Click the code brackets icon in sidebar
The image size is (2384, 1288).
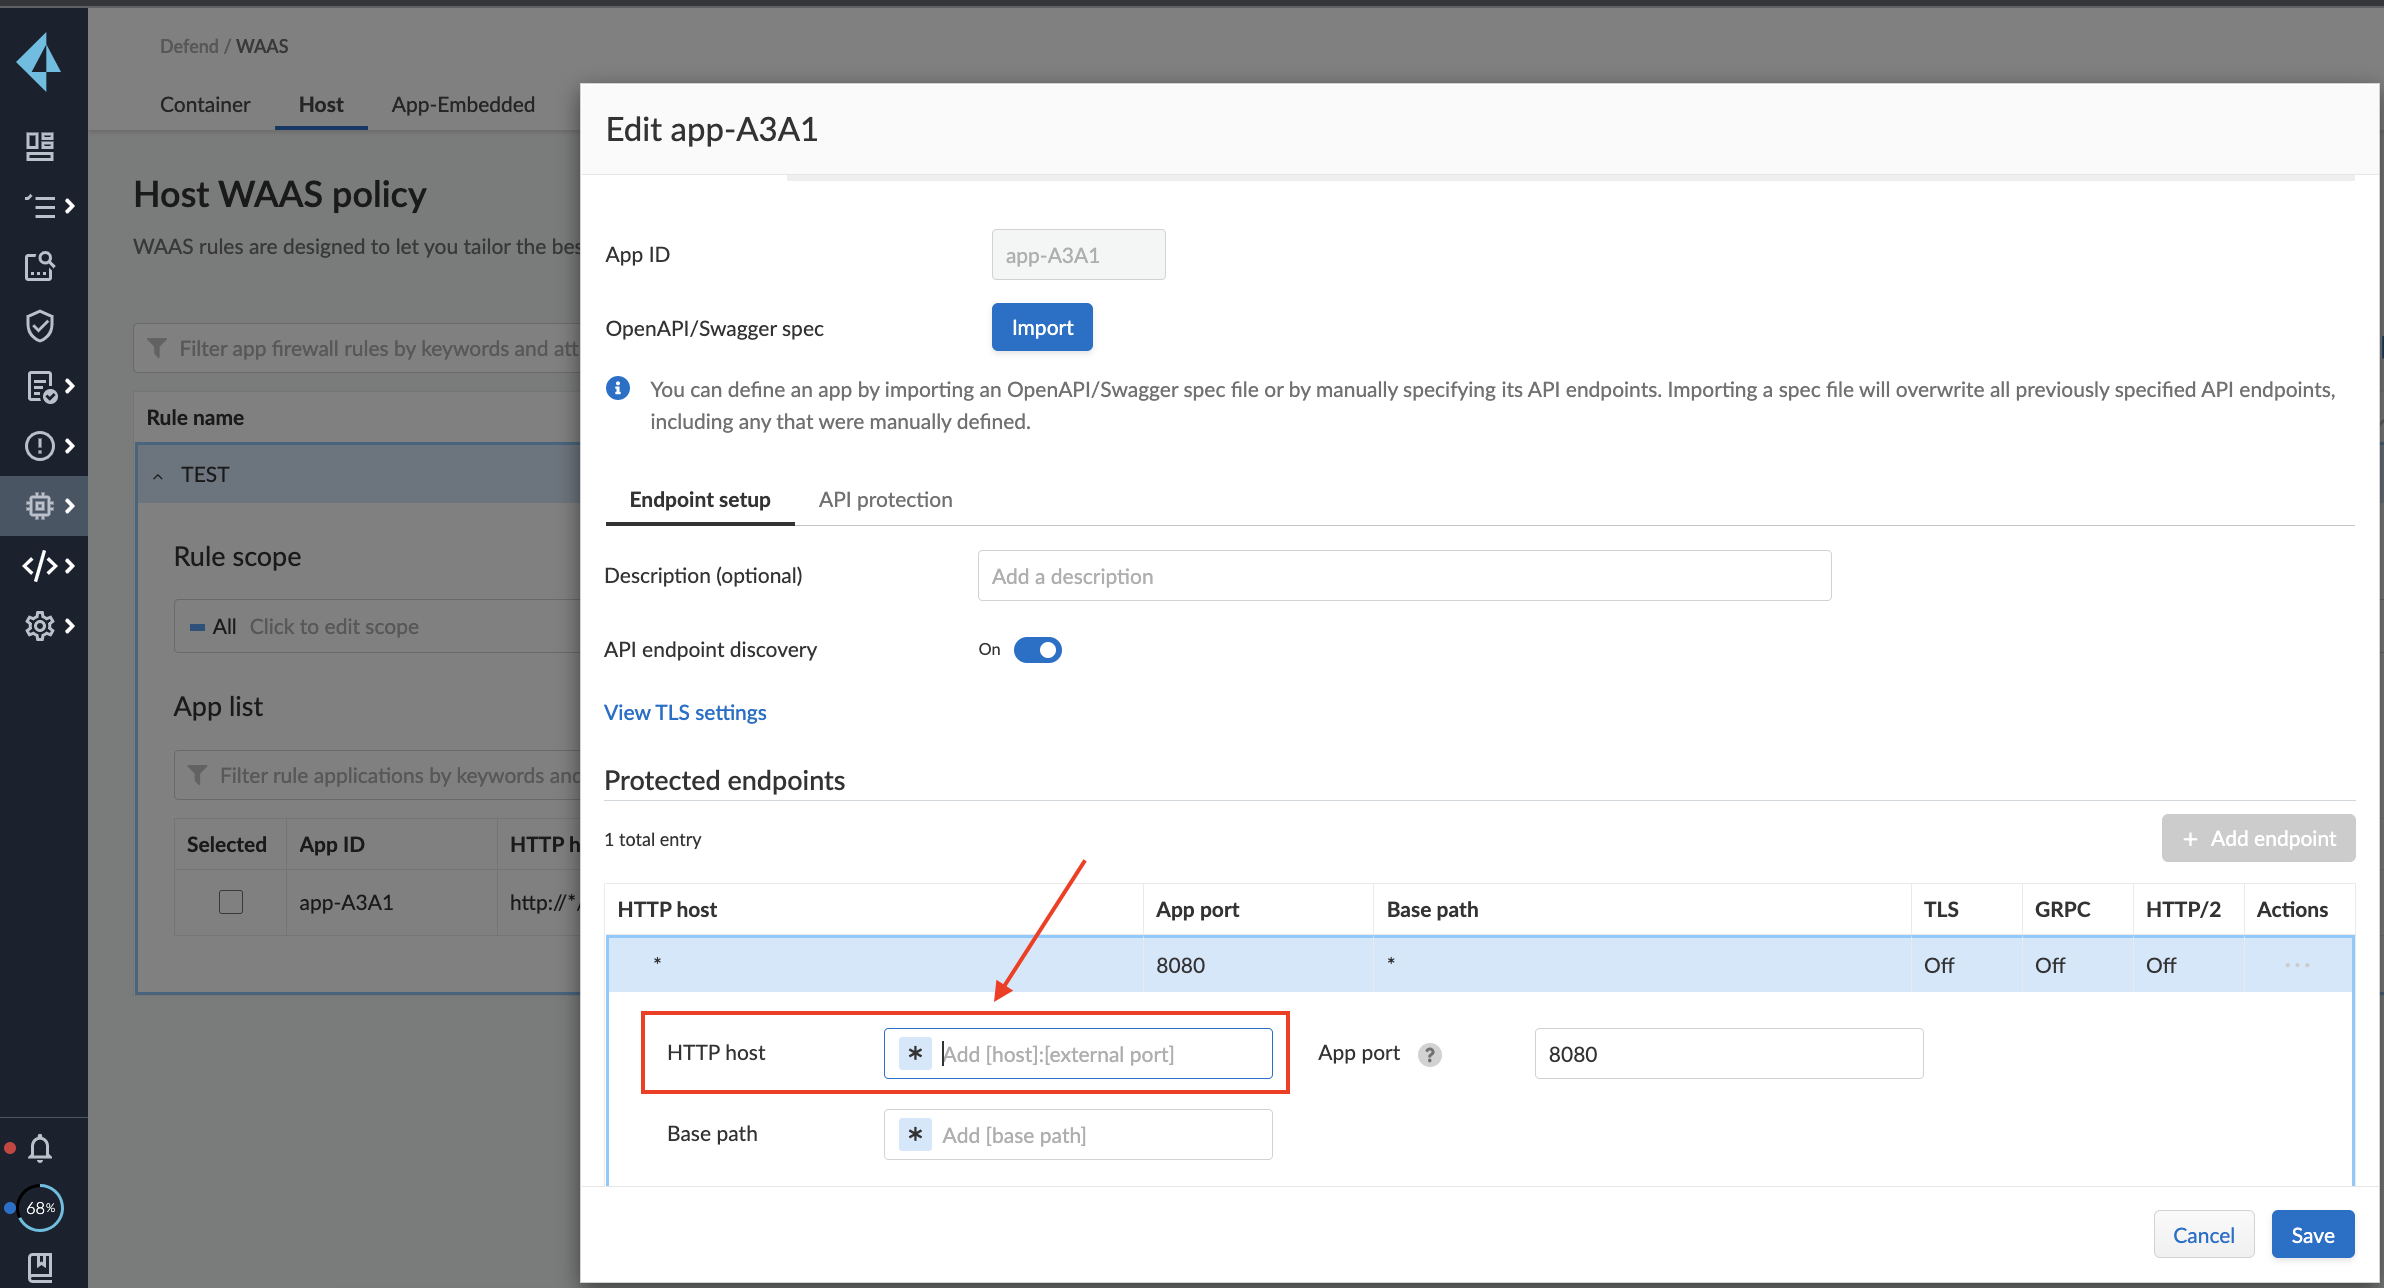(x=40, y=566)
